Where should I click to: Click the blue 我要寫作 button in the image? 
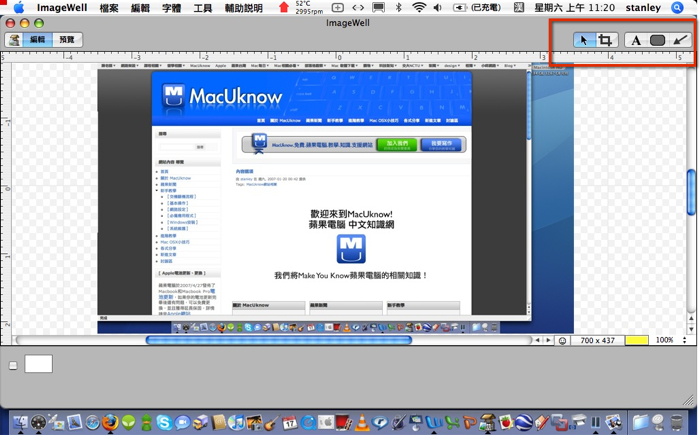click(x=441, y=145)
